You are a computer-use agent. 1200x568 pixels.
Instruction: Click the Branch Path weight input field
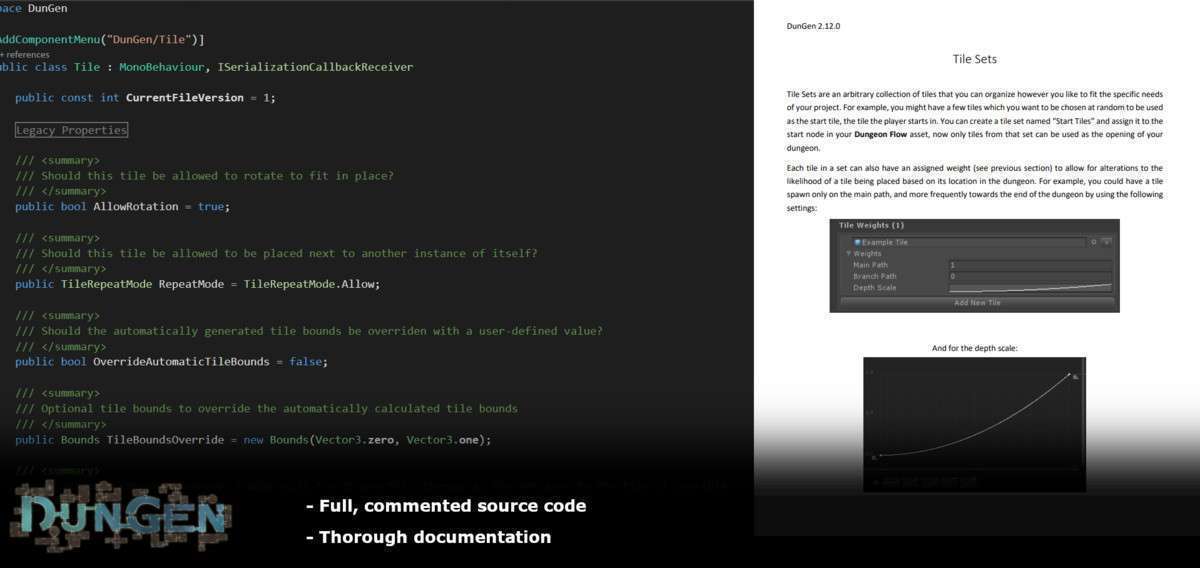(x=1030, y=276)
